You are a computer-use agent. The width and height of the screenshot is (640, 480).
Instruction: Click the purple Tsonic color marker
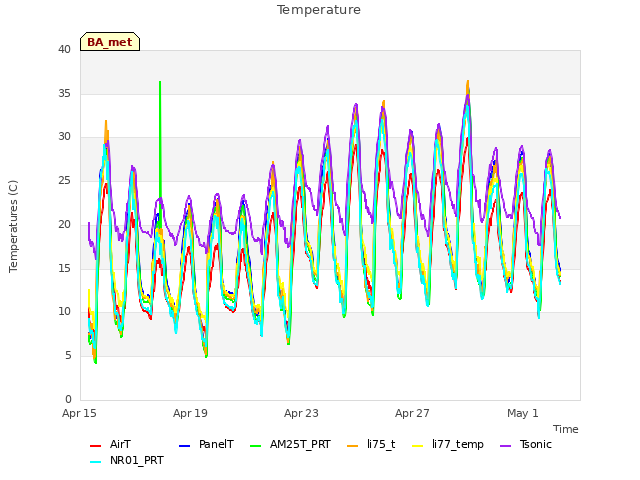point(505,446)
